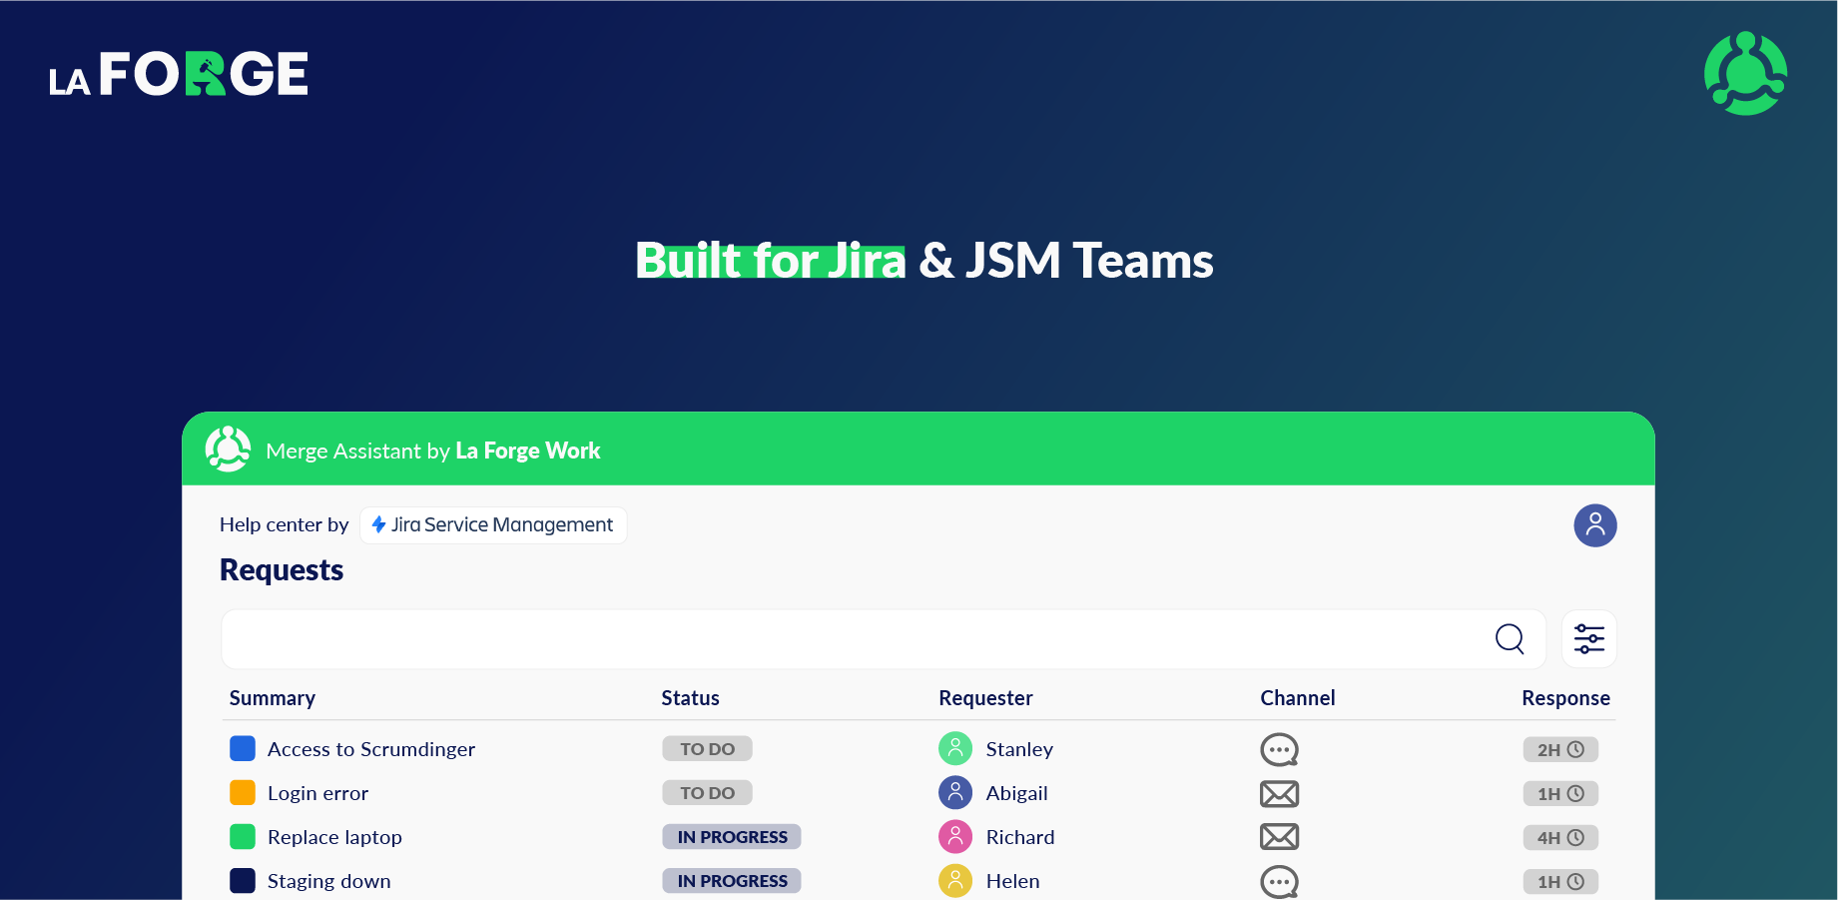Click the requester name "Abigail"
This screenshot has height=900, width=1838.
point(1017,793)
